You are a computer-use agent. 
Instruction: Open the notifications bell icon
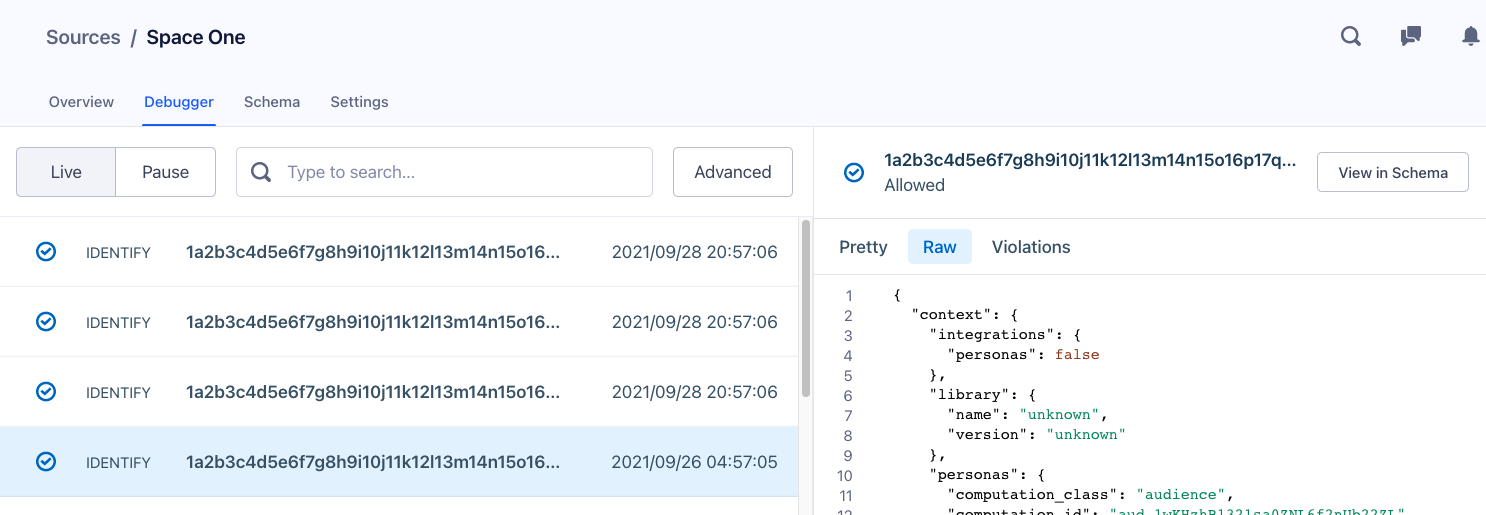(1470, 37)
